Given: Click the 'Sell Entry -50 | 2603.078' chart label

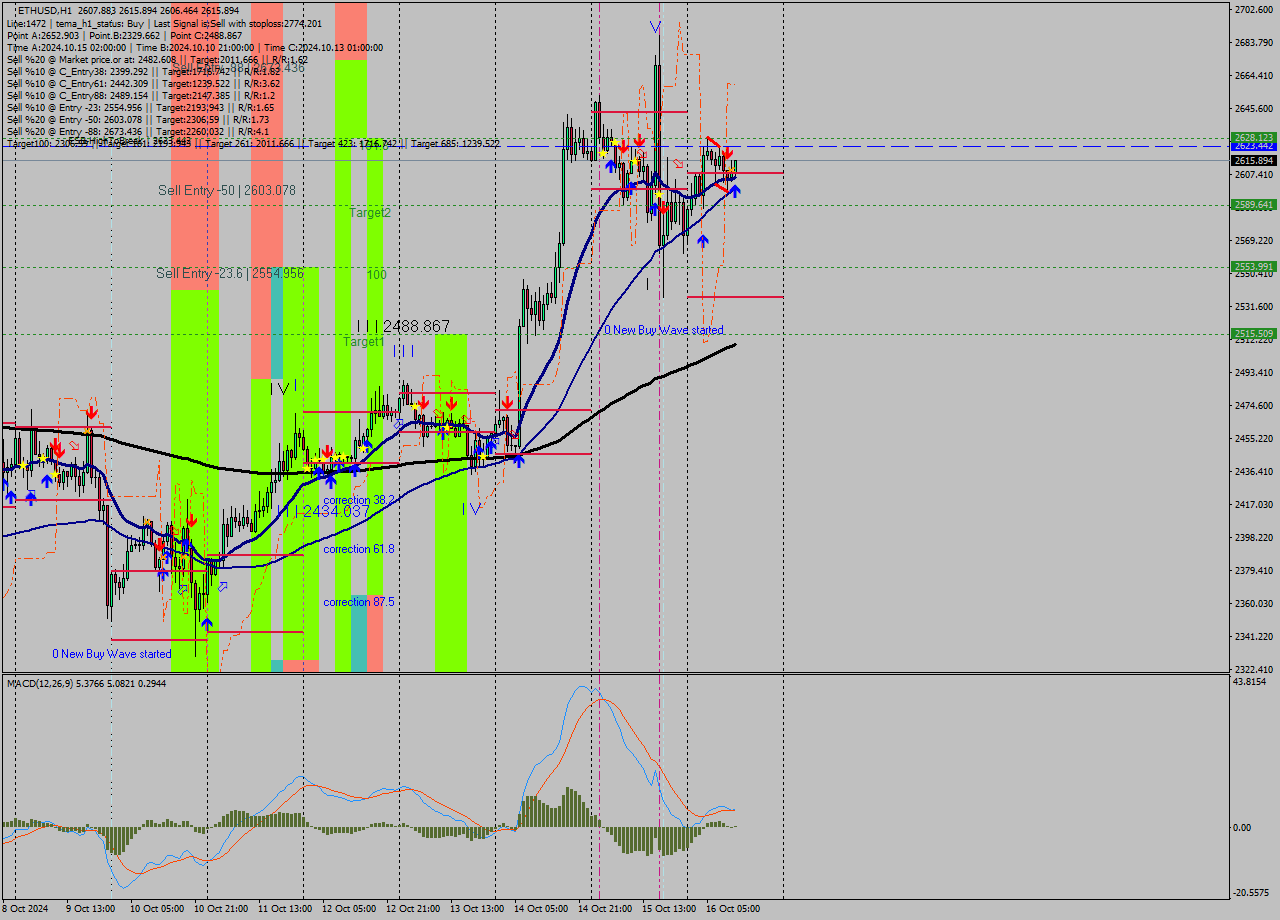Looking at the screenshot, I should point(227,190).
